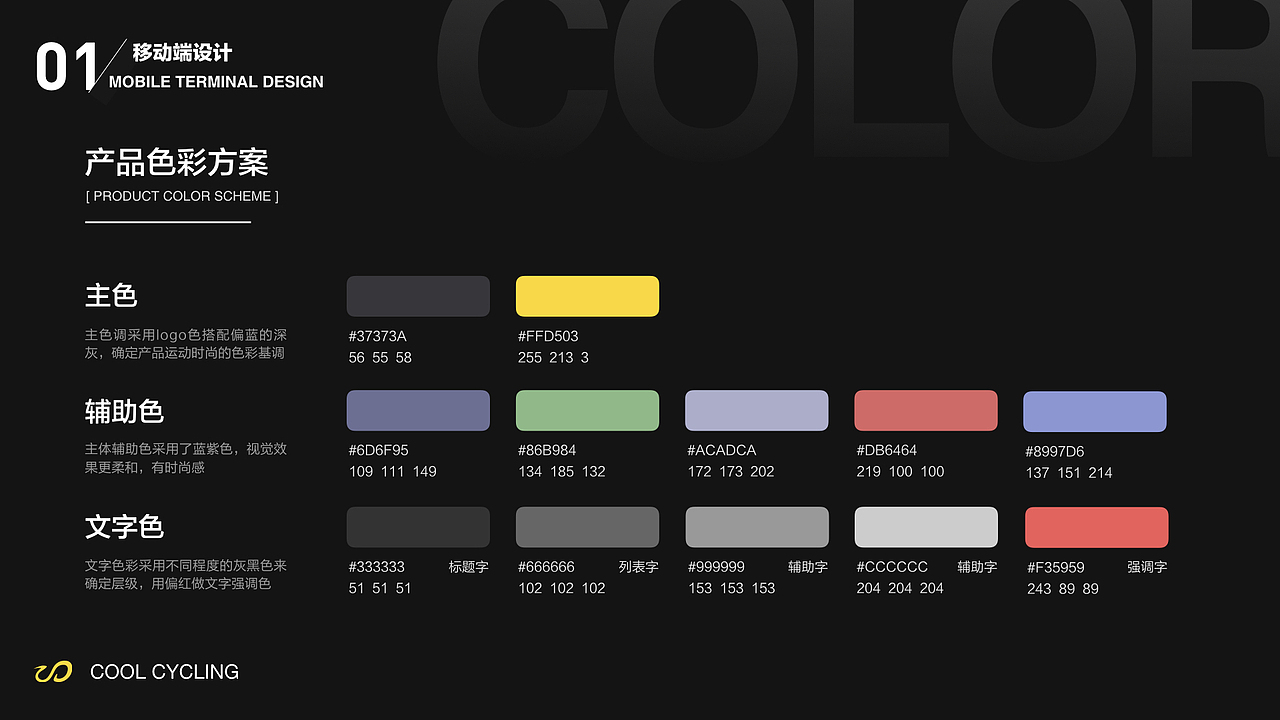The width and height of the screenshot is (1280, 720).
Task: Pick the blue-purple #6D6F95 swatch
Action: coord(418,411)
